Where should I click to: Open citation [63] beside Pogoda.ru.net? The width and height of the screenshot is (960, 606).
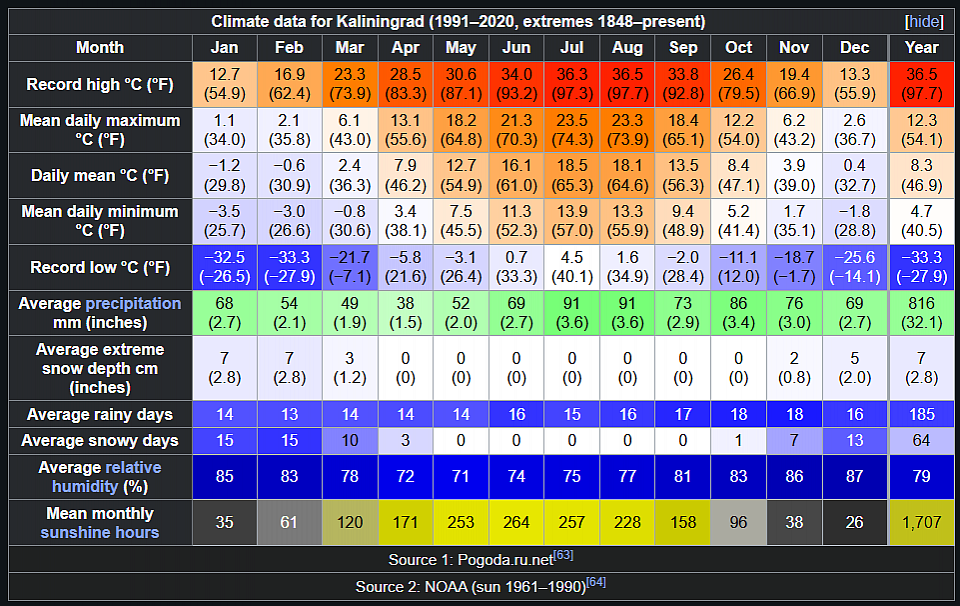[x=563, y=555]
